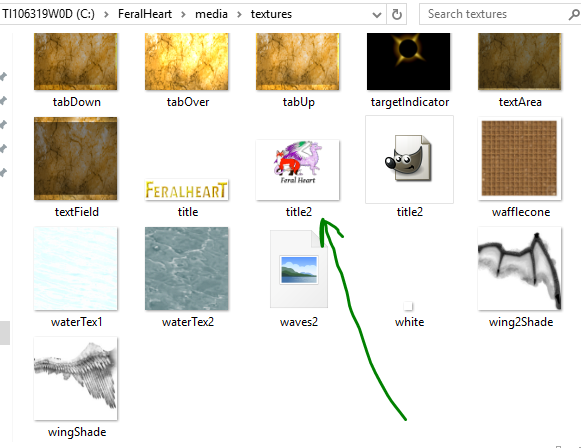Go to the FeralHeart folder breadcrumb
Image resolution: width=581 pixels, height=448 pixels.
tap(145, 14)
